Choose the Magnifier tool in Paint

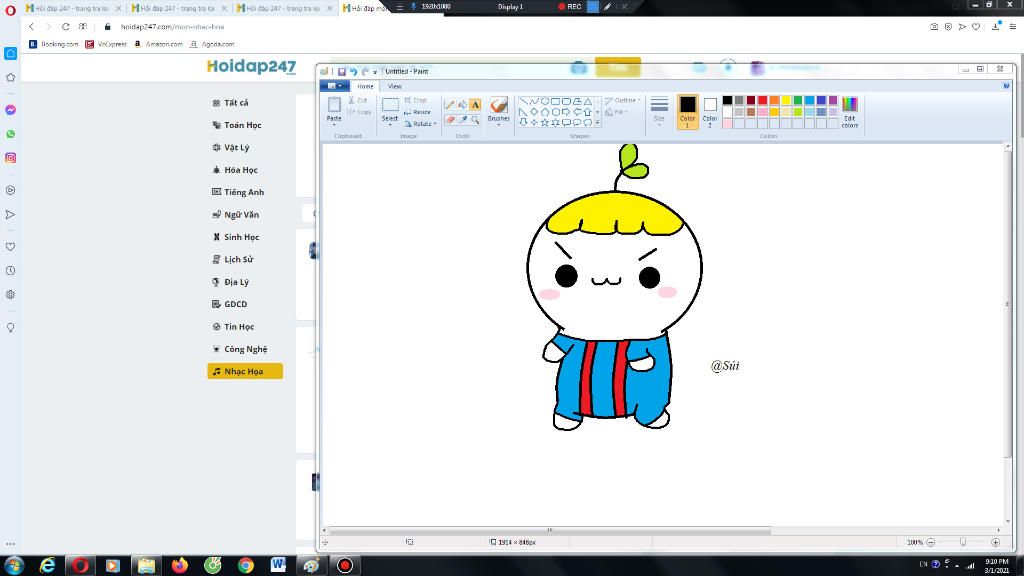475,120
